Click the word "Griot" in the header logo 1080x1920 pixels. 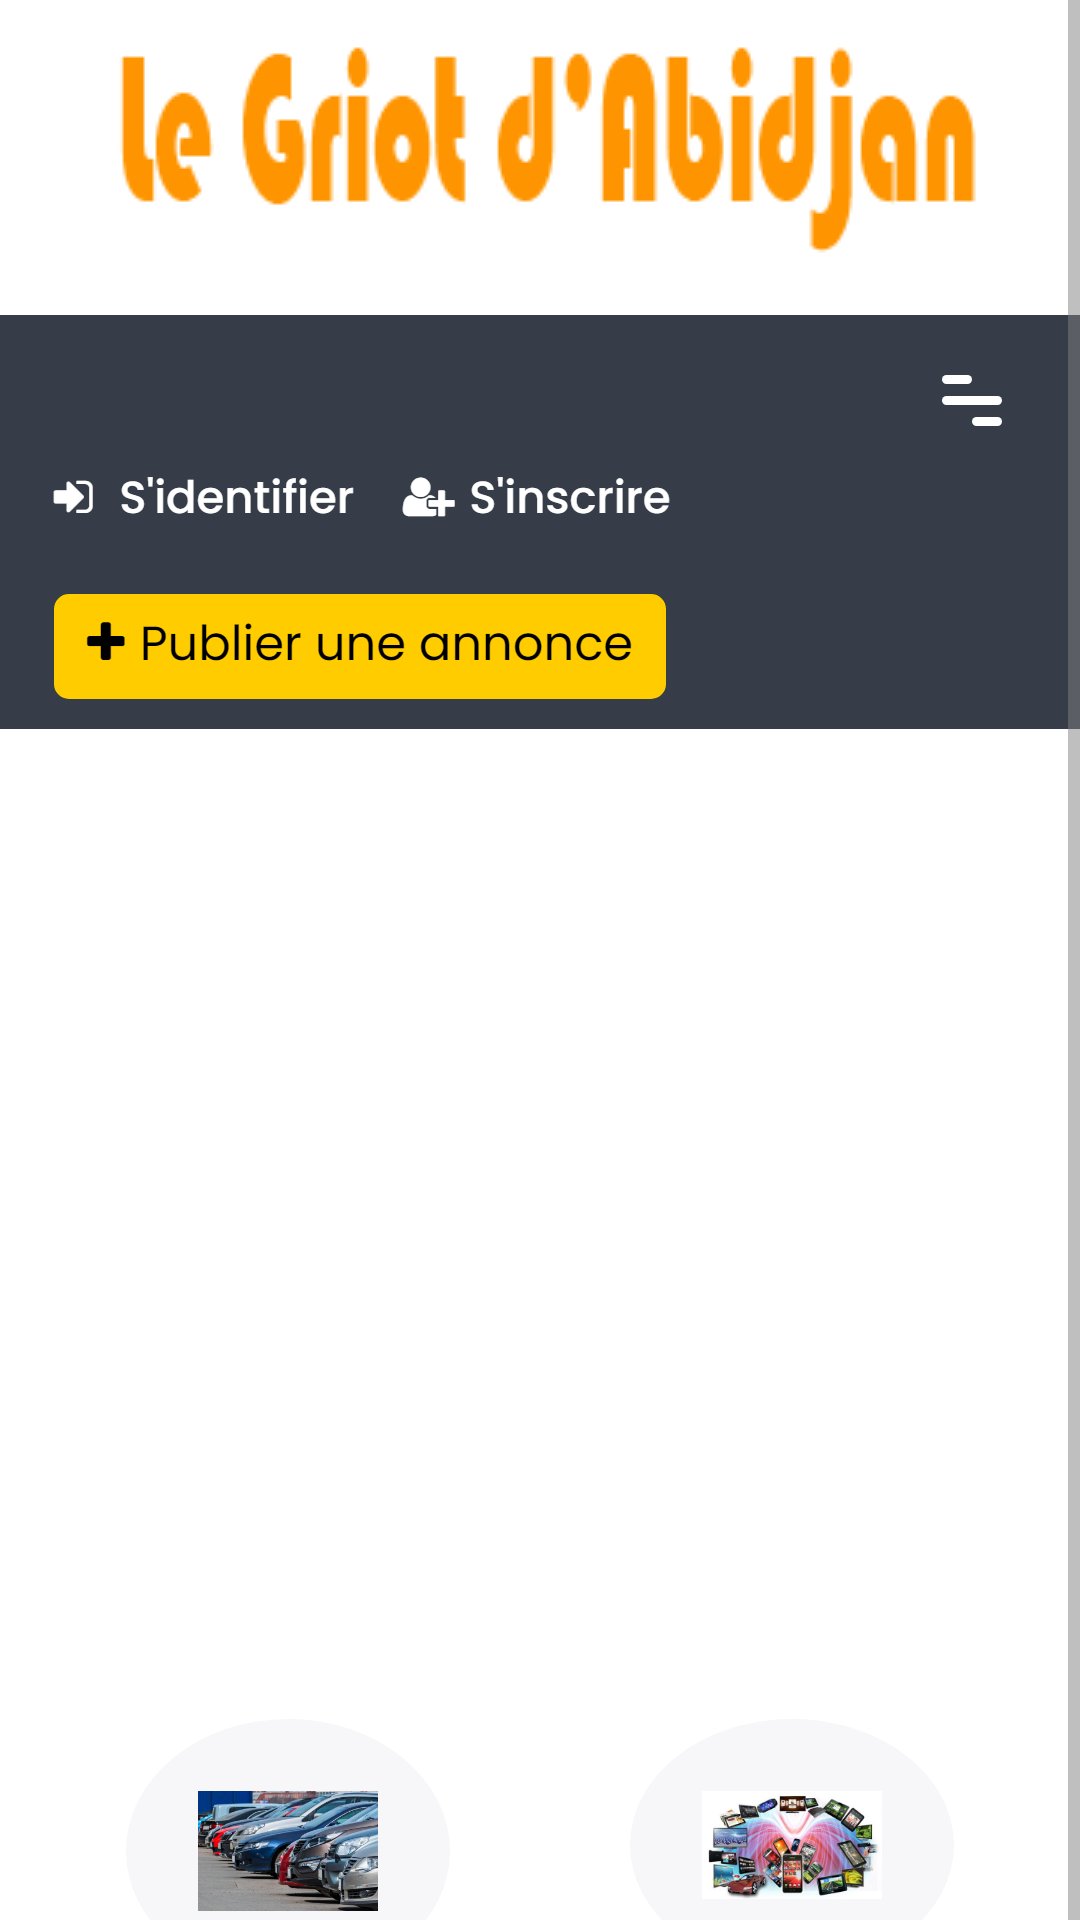pyautogui.click(x=354, y=128)
